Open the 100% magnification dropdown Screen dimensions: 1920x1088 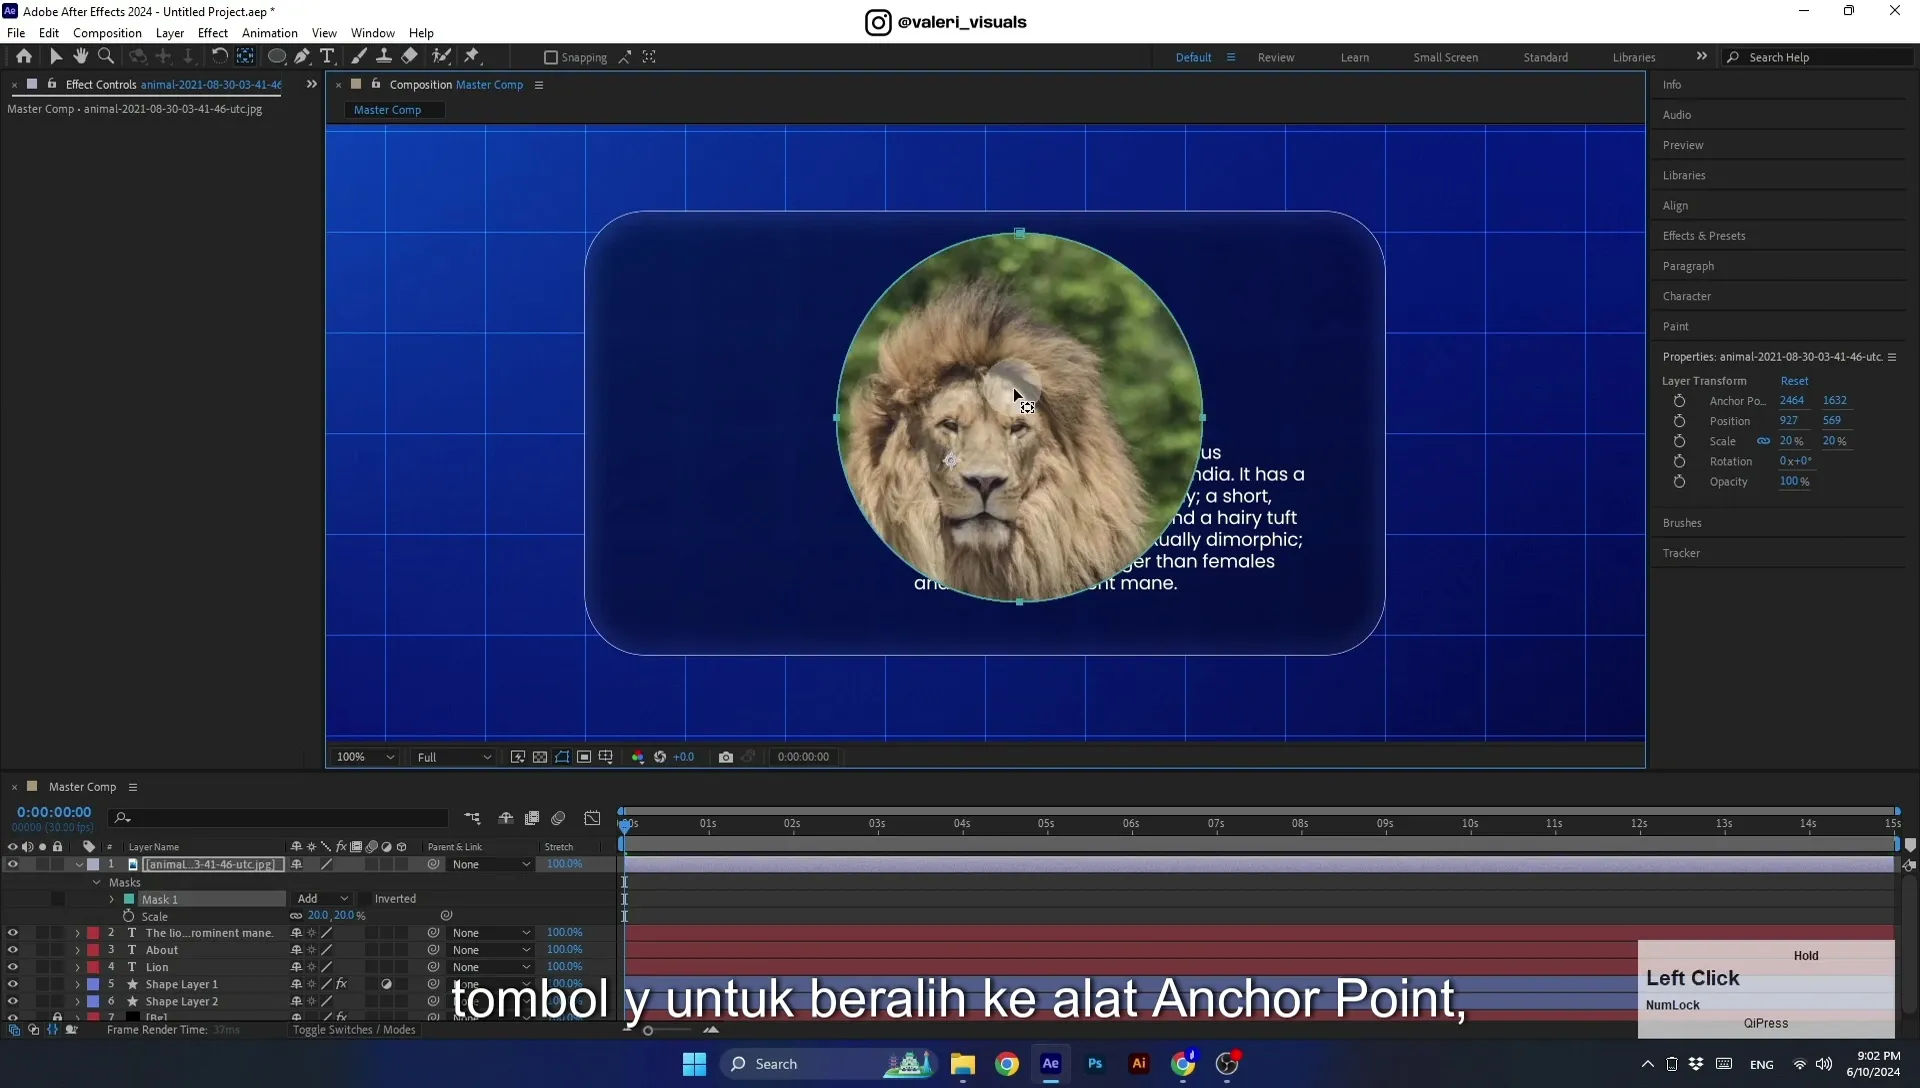pyautogui.click(x=366, y=757)
